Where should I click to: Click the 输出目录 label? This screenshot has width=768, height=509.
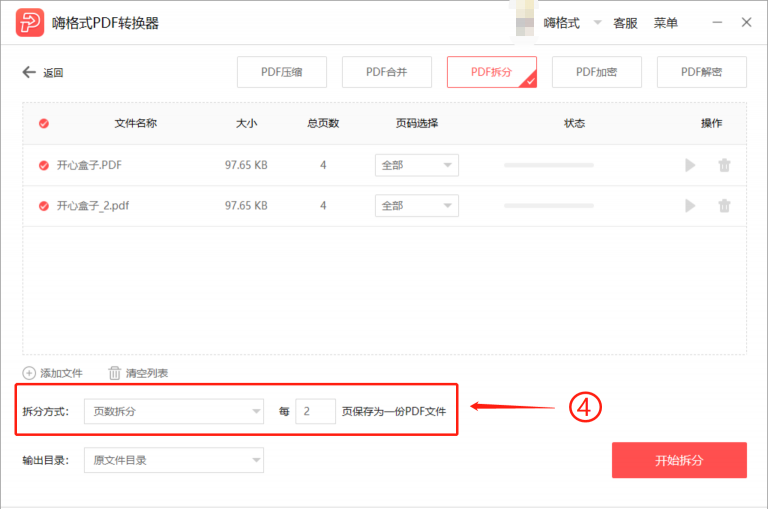[46, 461]
